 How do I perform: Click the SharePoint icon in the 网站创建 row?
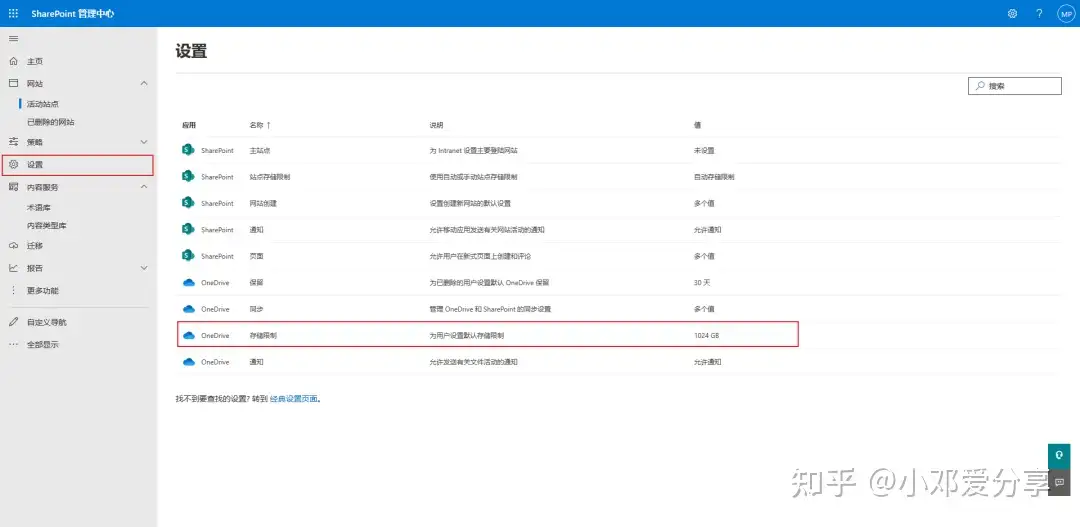[188, 203]
